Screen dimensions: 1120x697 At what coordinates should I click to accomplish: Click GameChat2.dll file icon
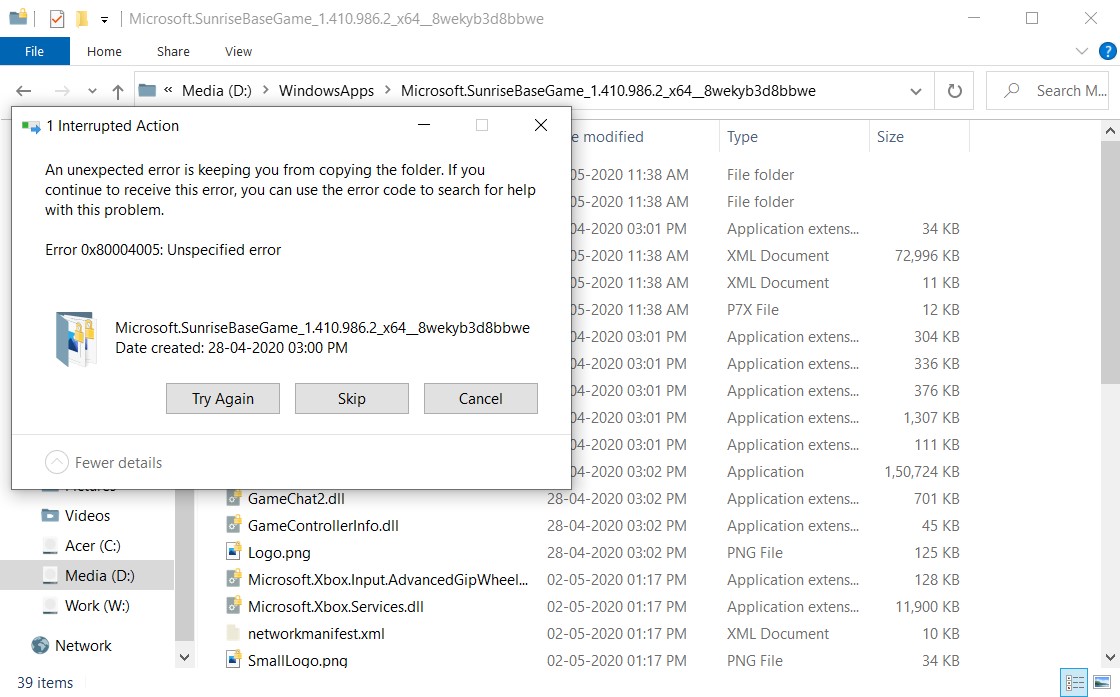234,498
